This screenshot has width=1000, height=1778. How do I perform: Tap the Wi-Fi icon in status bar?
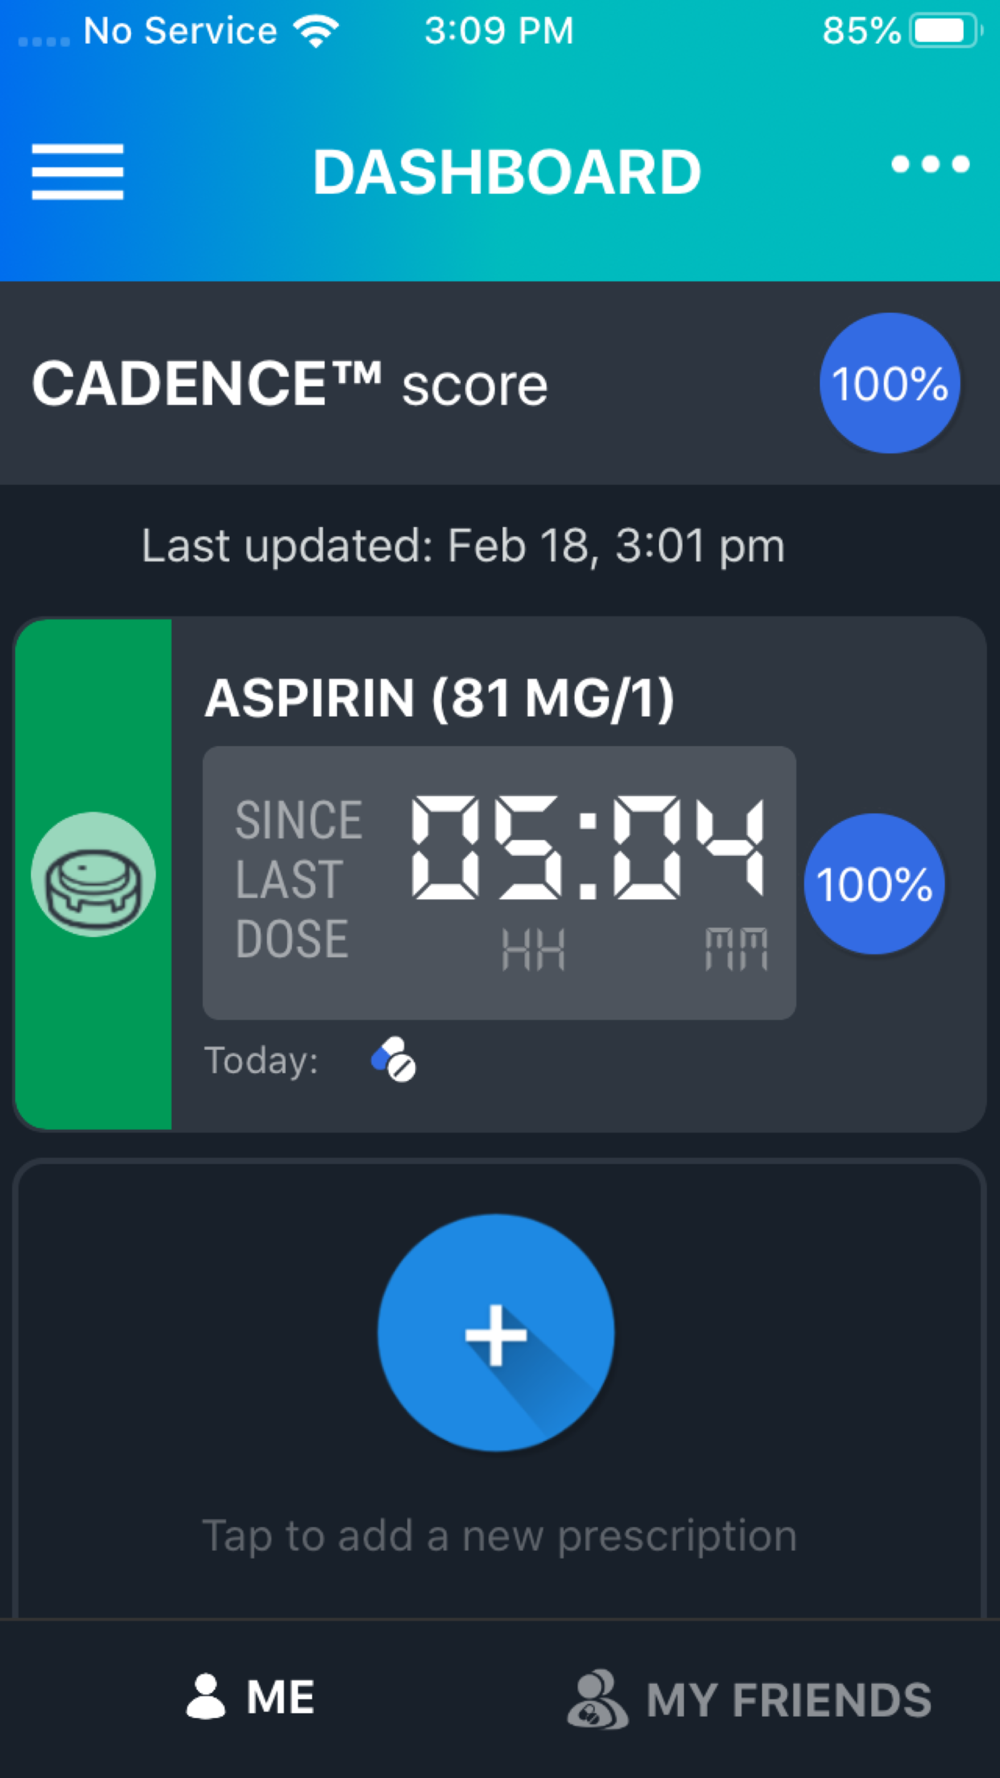(x=316, y=31)
